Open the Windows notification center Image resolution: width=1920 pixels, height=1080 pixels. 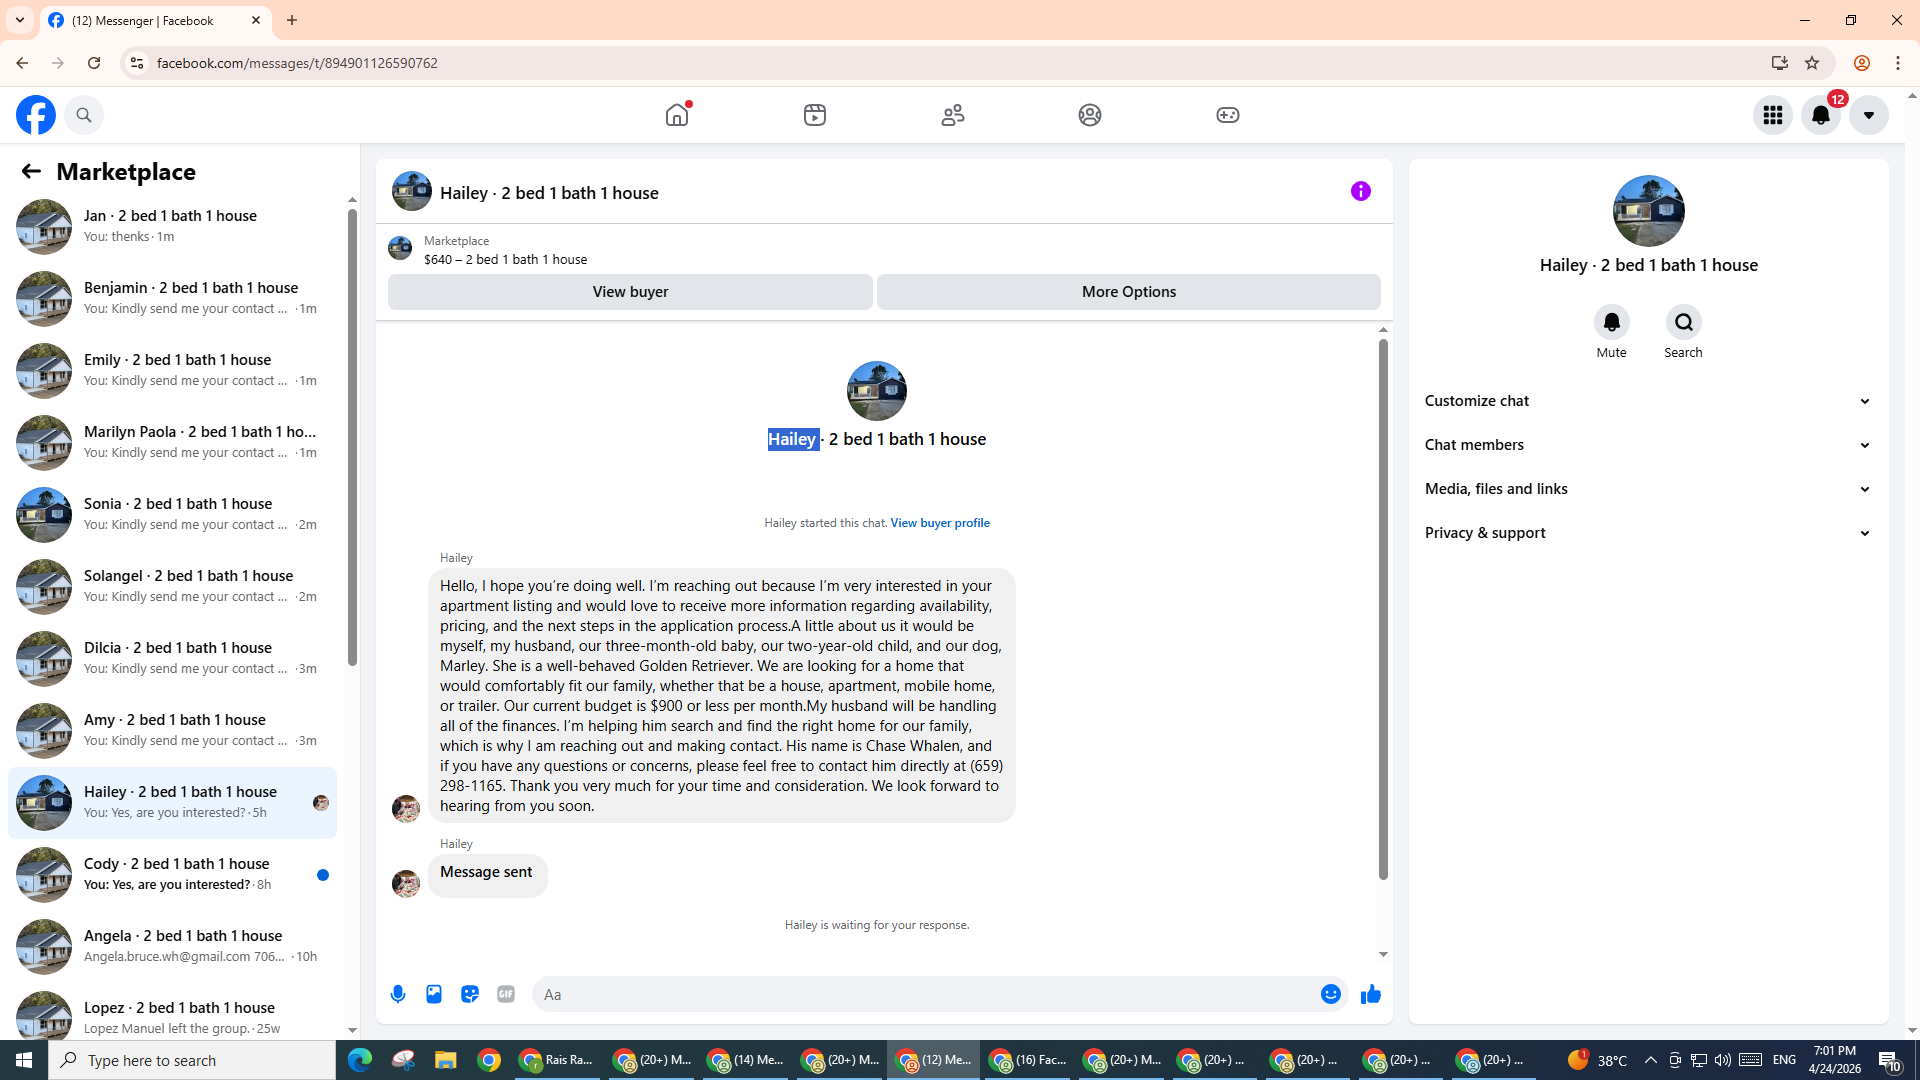1889,1060
